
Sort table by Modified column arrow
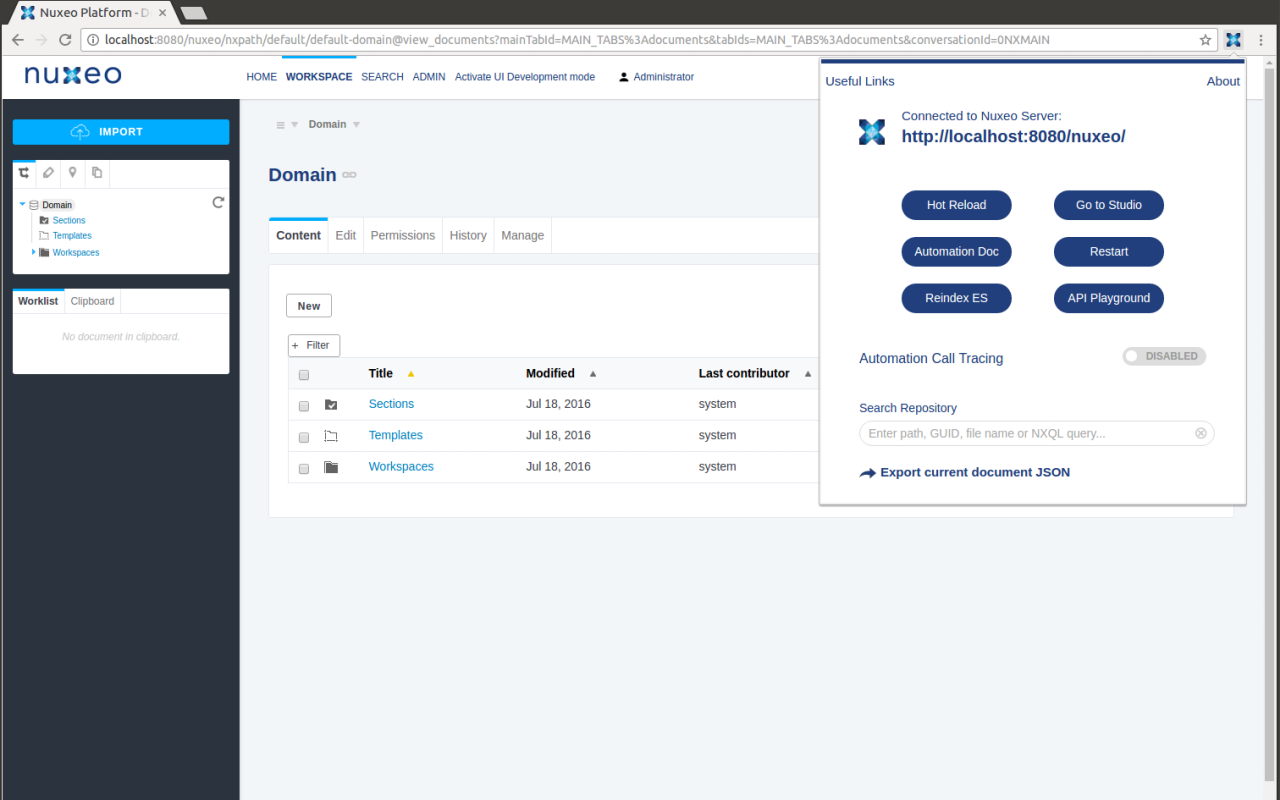pos(592,374)
